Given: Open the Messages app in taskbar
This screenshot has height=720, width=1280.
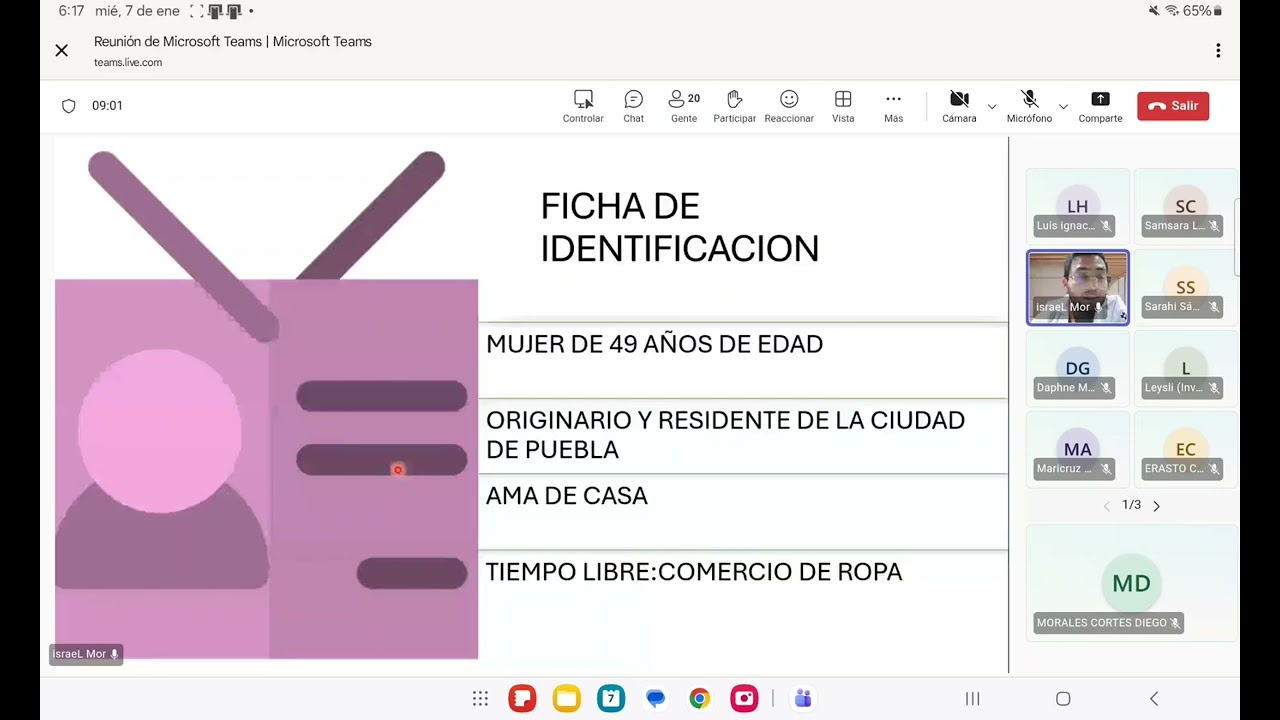Looking at the screenshot, I should [x=655, y=699].
